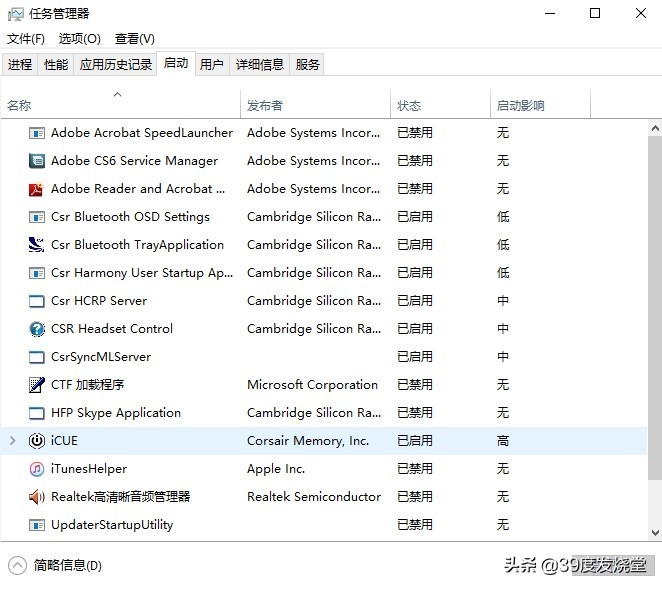Click the iTunesHelper music note icon
This screenshot has width=662, height=589.
(x=37, y=469)
